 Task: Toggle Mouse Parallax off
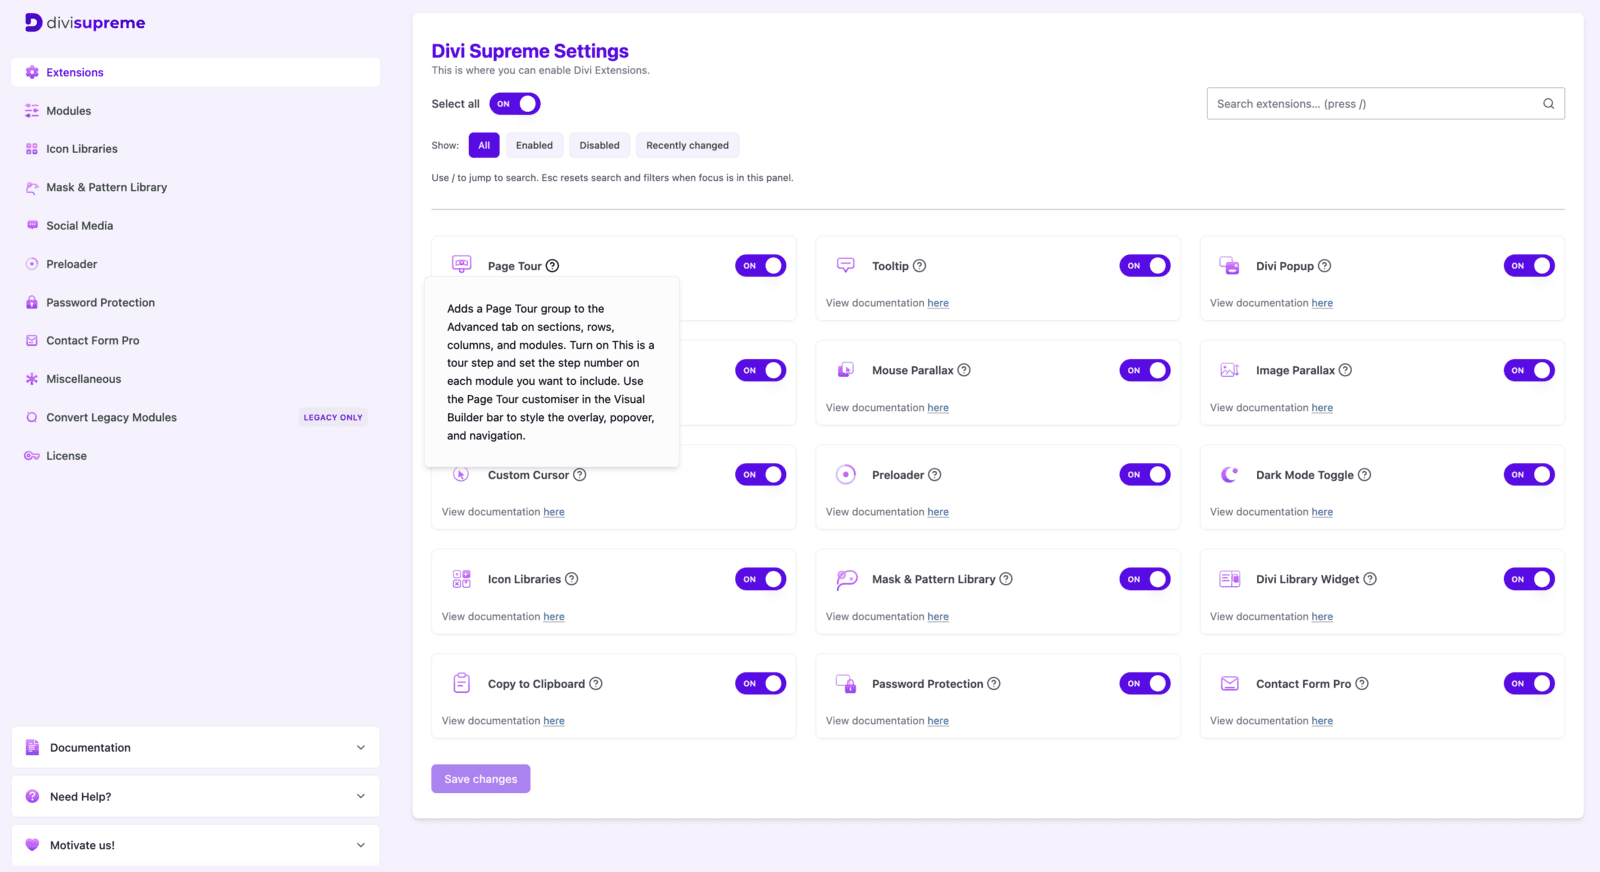pyautogui.click(x=1145, y=370)
